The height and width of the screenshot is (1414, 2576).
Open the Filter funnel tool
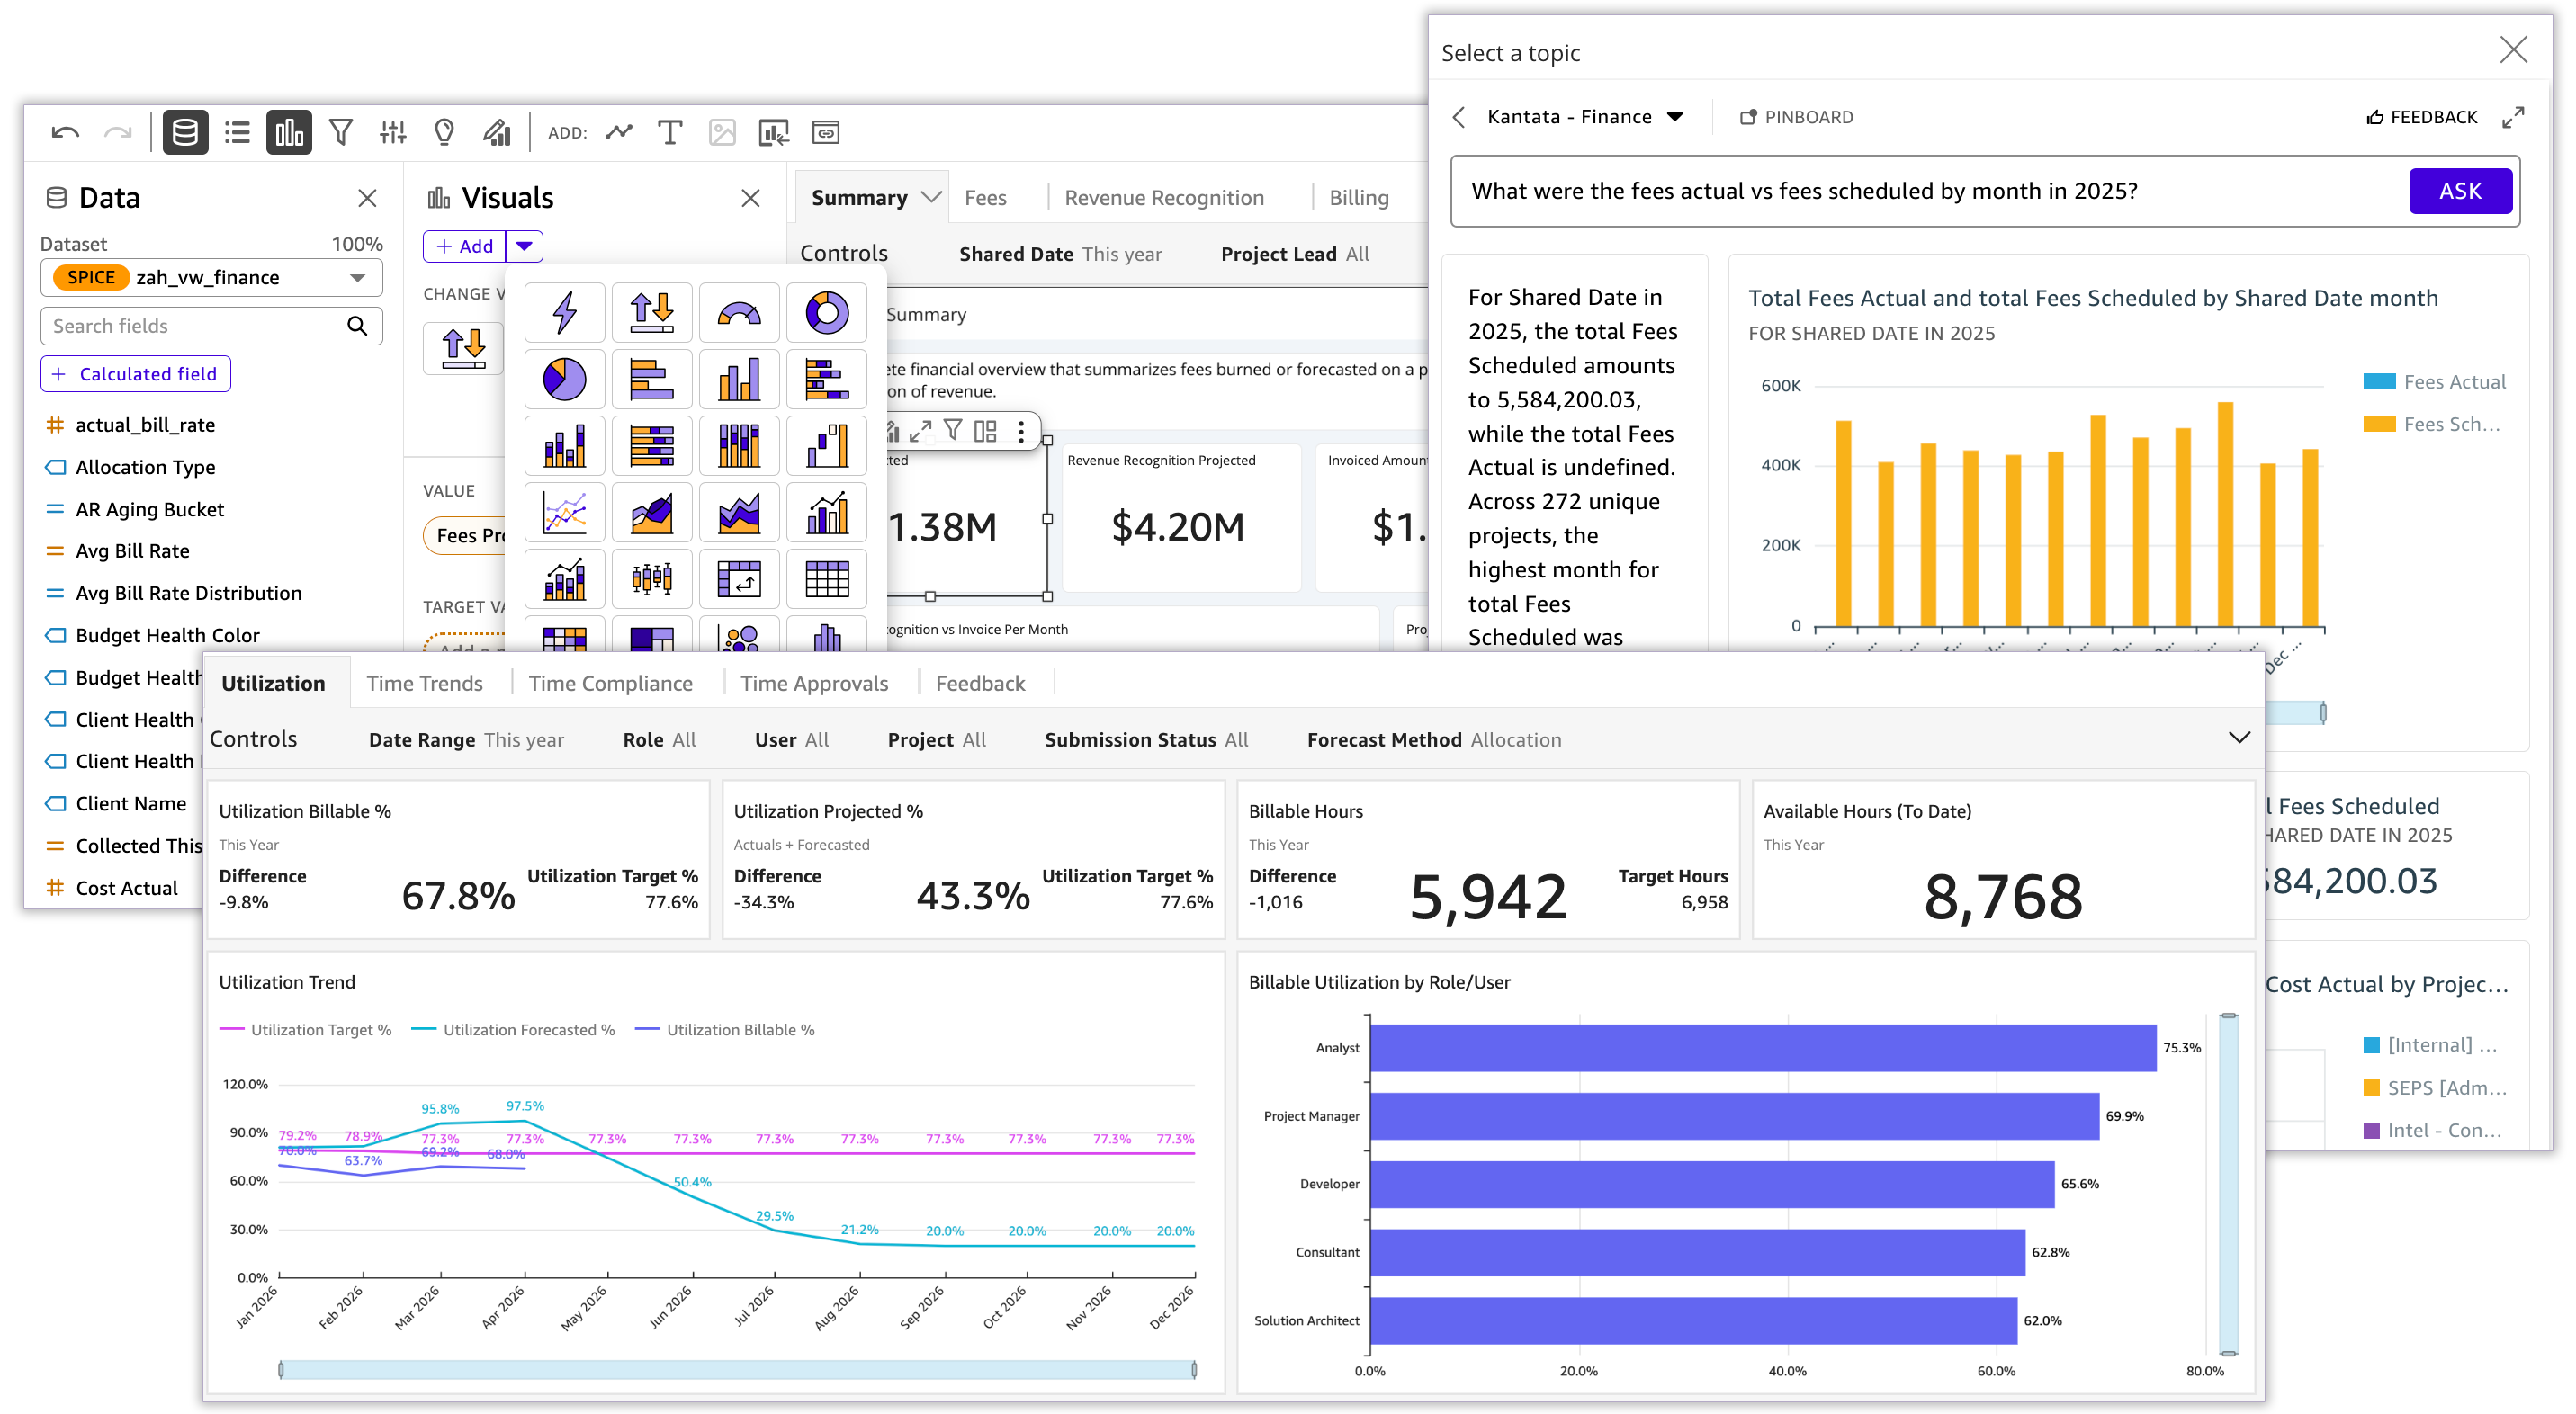point(341,132)
